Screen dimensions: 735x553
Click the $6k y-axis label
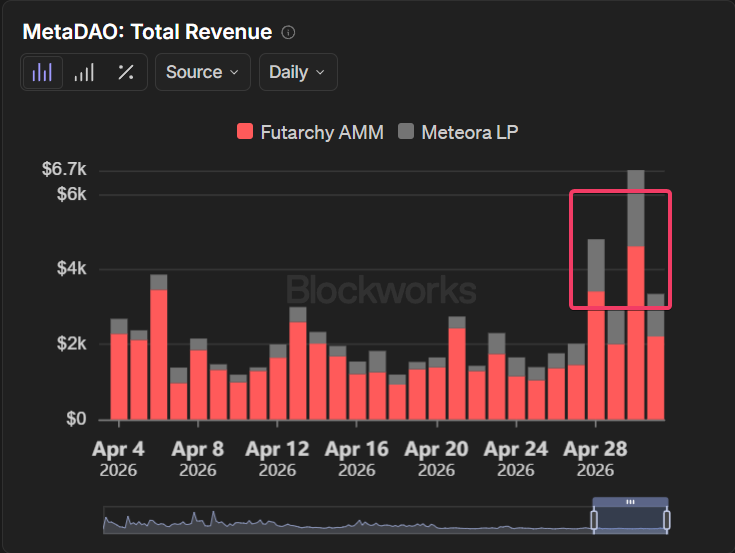click(72, 194)
